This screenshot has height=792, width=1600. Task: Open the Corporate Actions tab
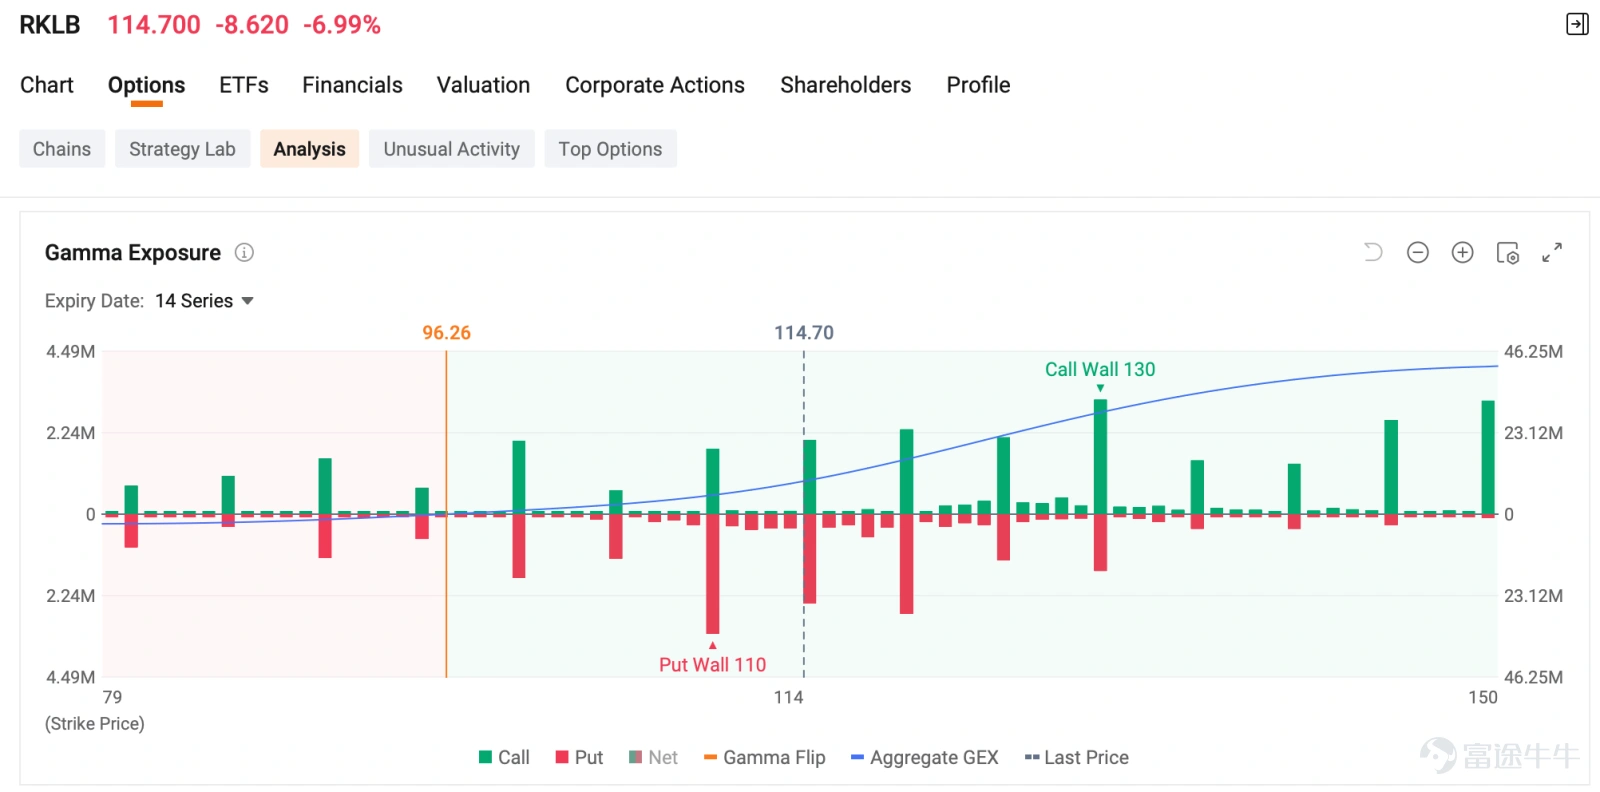click(655, 85)
